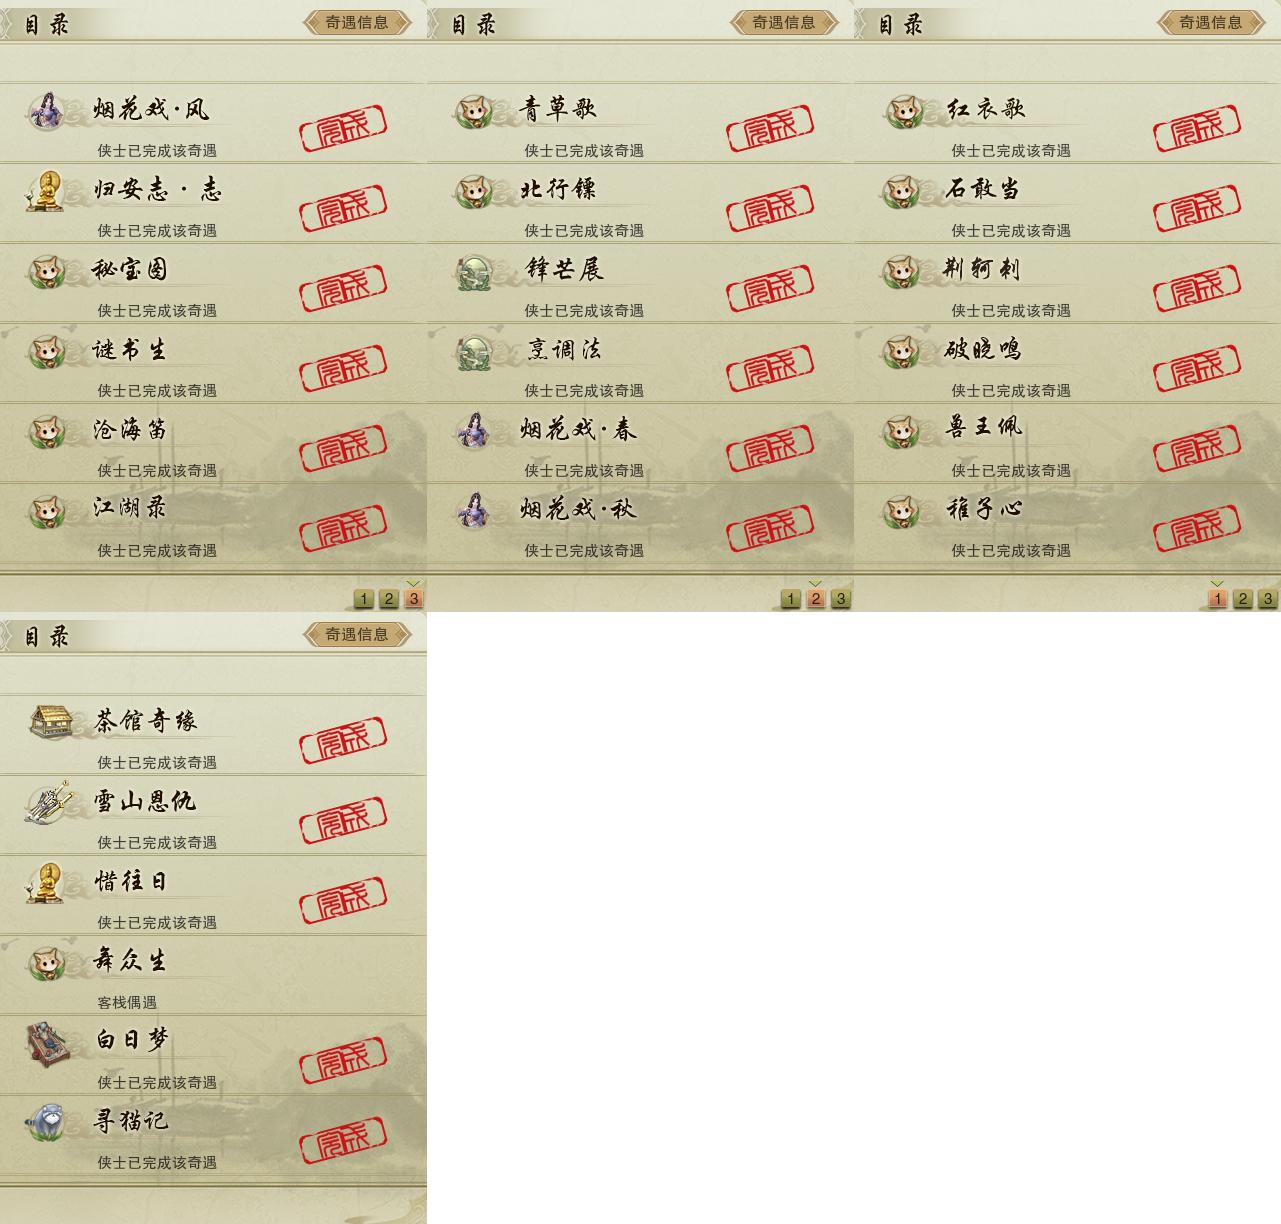Viewport: 1281px width, 1224px height.
Task: Click the golden Buddha icon beside 归安志·志
Action: point(45,190)
